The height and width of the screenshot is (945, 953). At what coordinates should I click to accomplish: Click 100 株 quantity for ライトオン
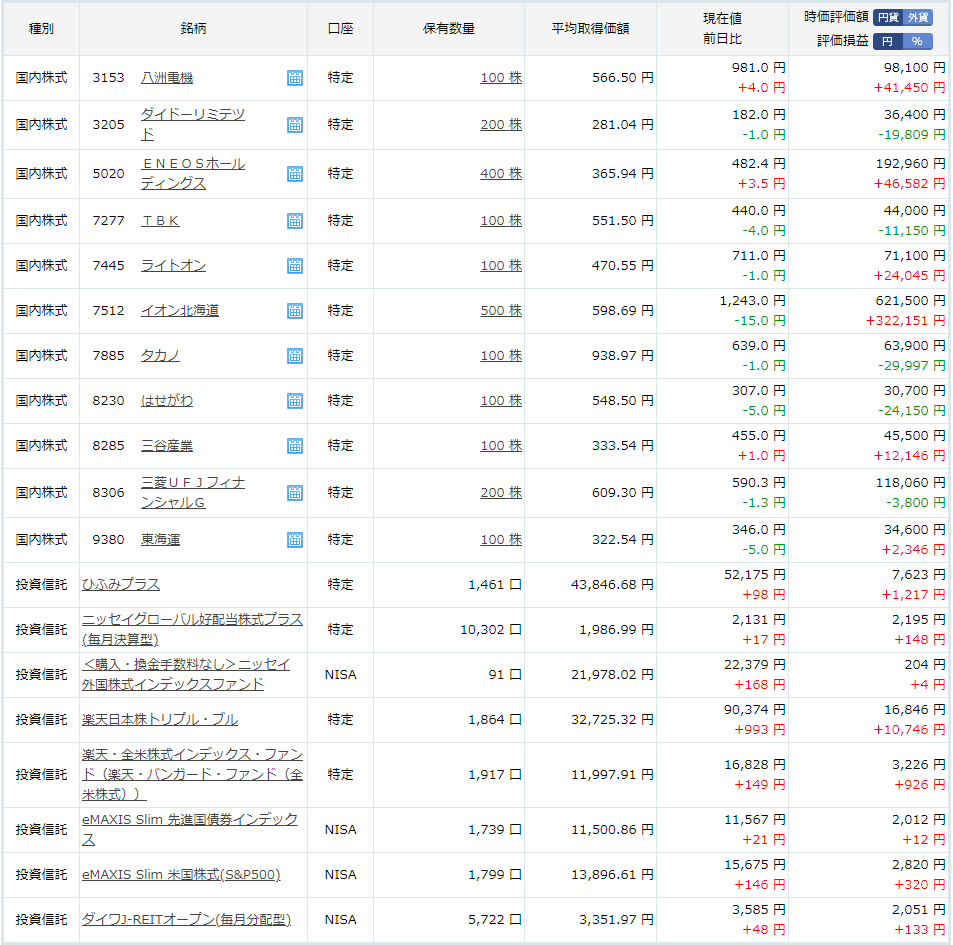tap(501, 266)
